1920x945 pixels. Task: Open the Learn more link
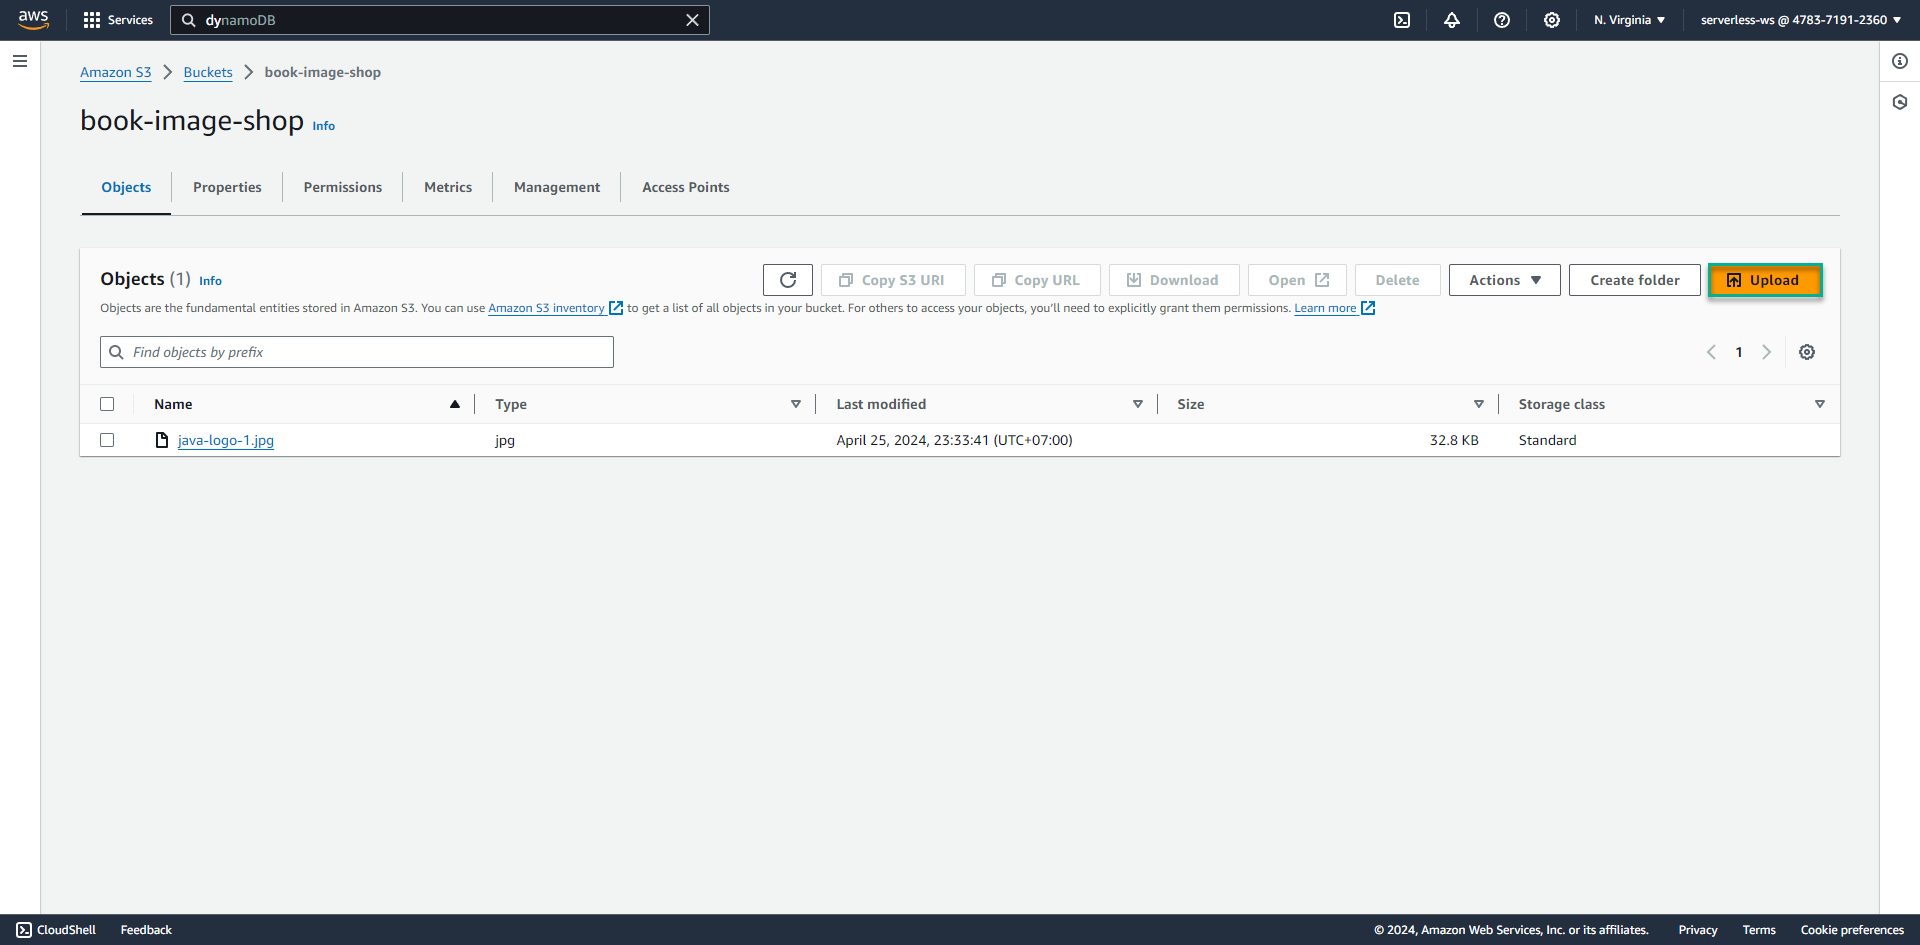click(x=1334, y=308)
